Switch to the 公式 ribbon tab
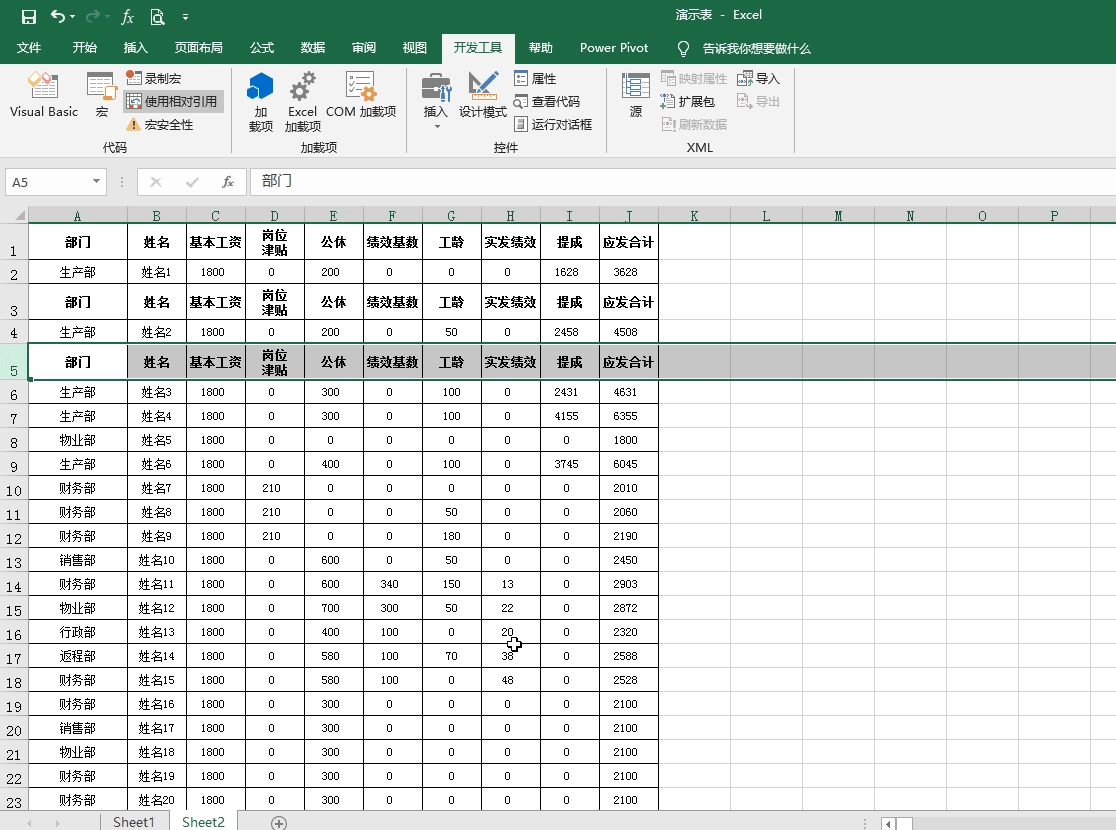This screenshot has width=1116, height=830. tap(261, 48)
